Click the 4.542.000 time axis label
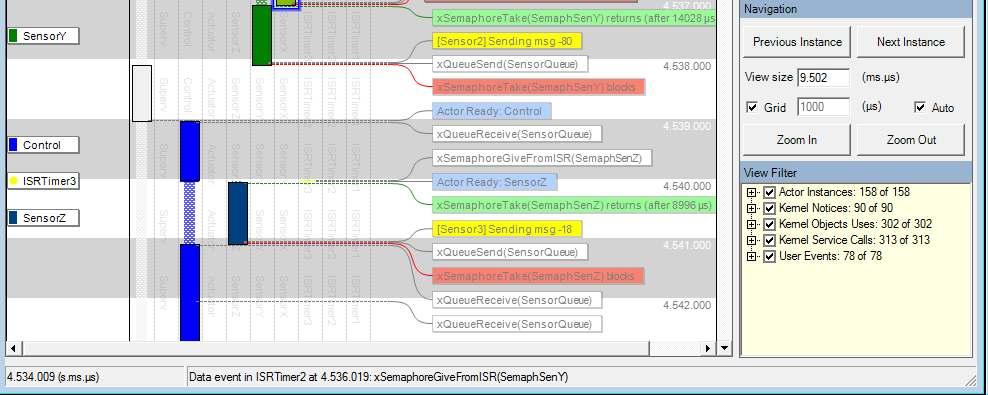This screenshot has height=395, width=988. 687,306
